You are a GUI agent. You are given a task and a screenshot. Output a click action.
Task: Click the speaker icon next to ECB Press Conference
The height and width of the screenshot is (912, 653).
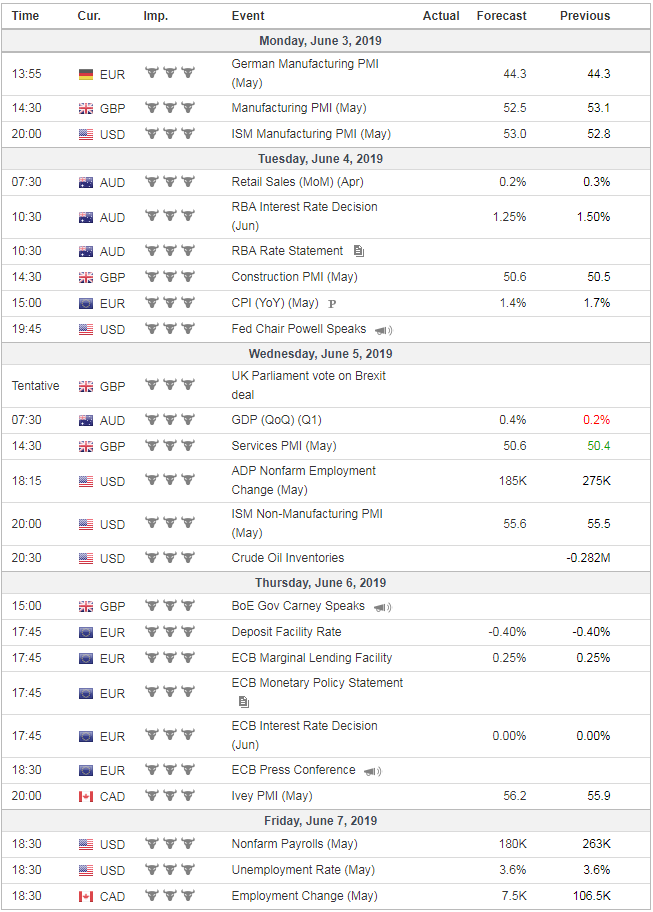[x=372, y=771]
